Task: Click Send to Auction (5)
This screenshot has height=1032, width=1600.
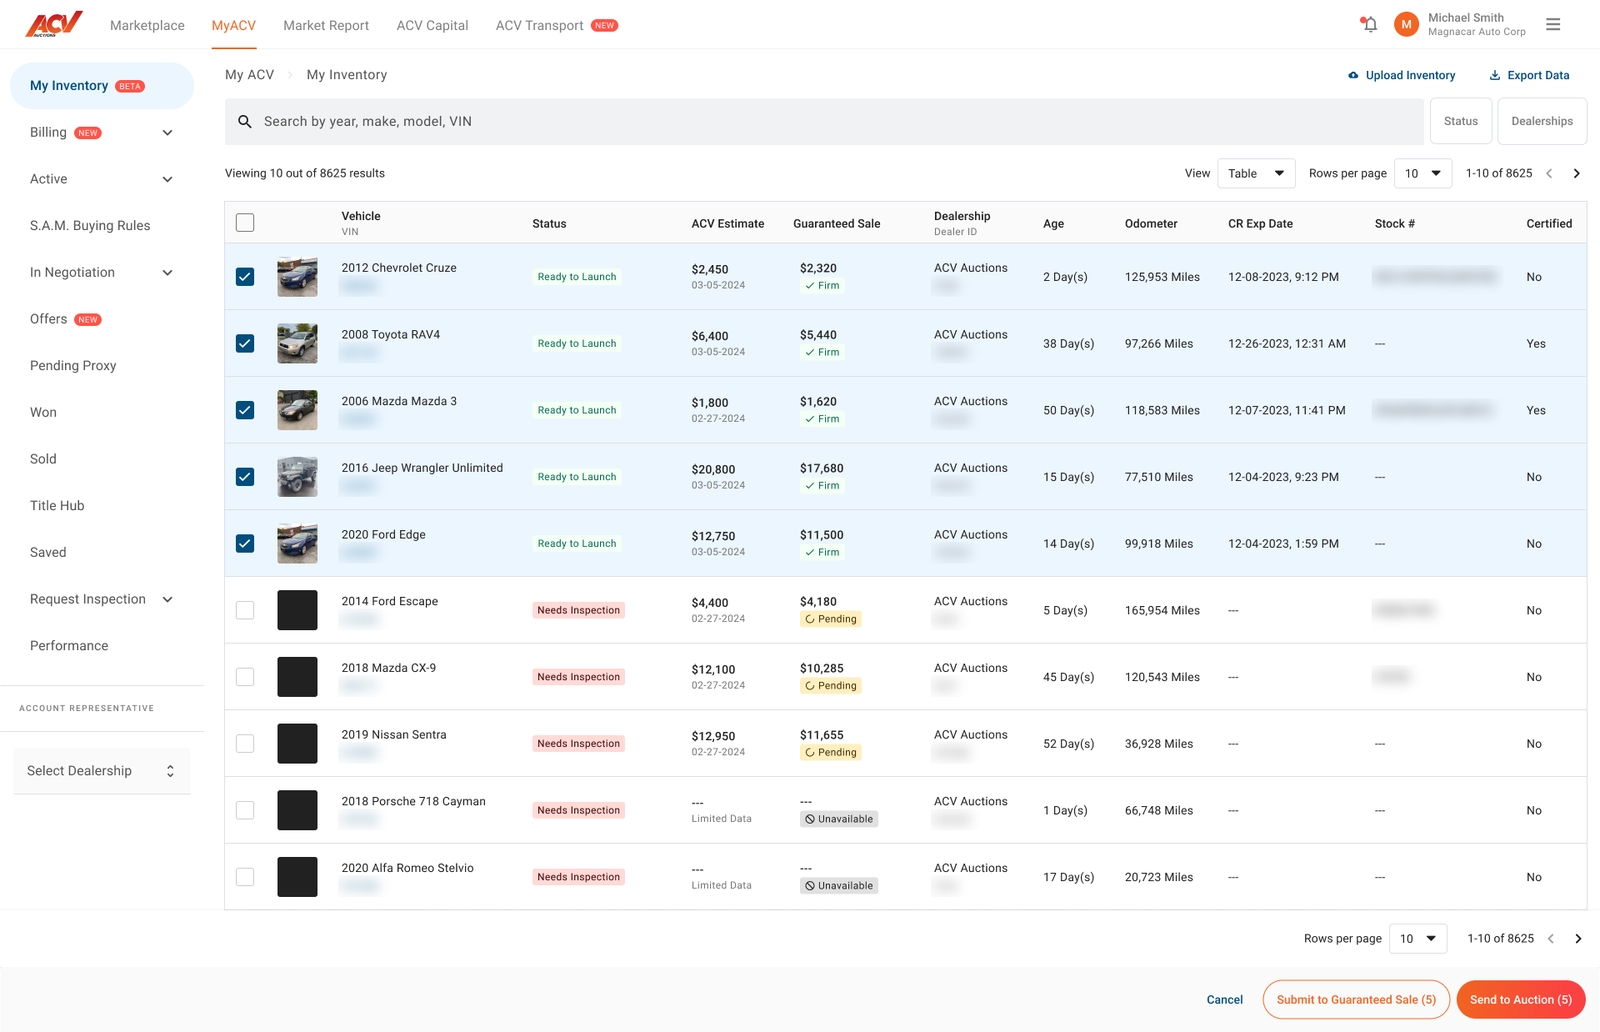Action: click(1521, 999)
